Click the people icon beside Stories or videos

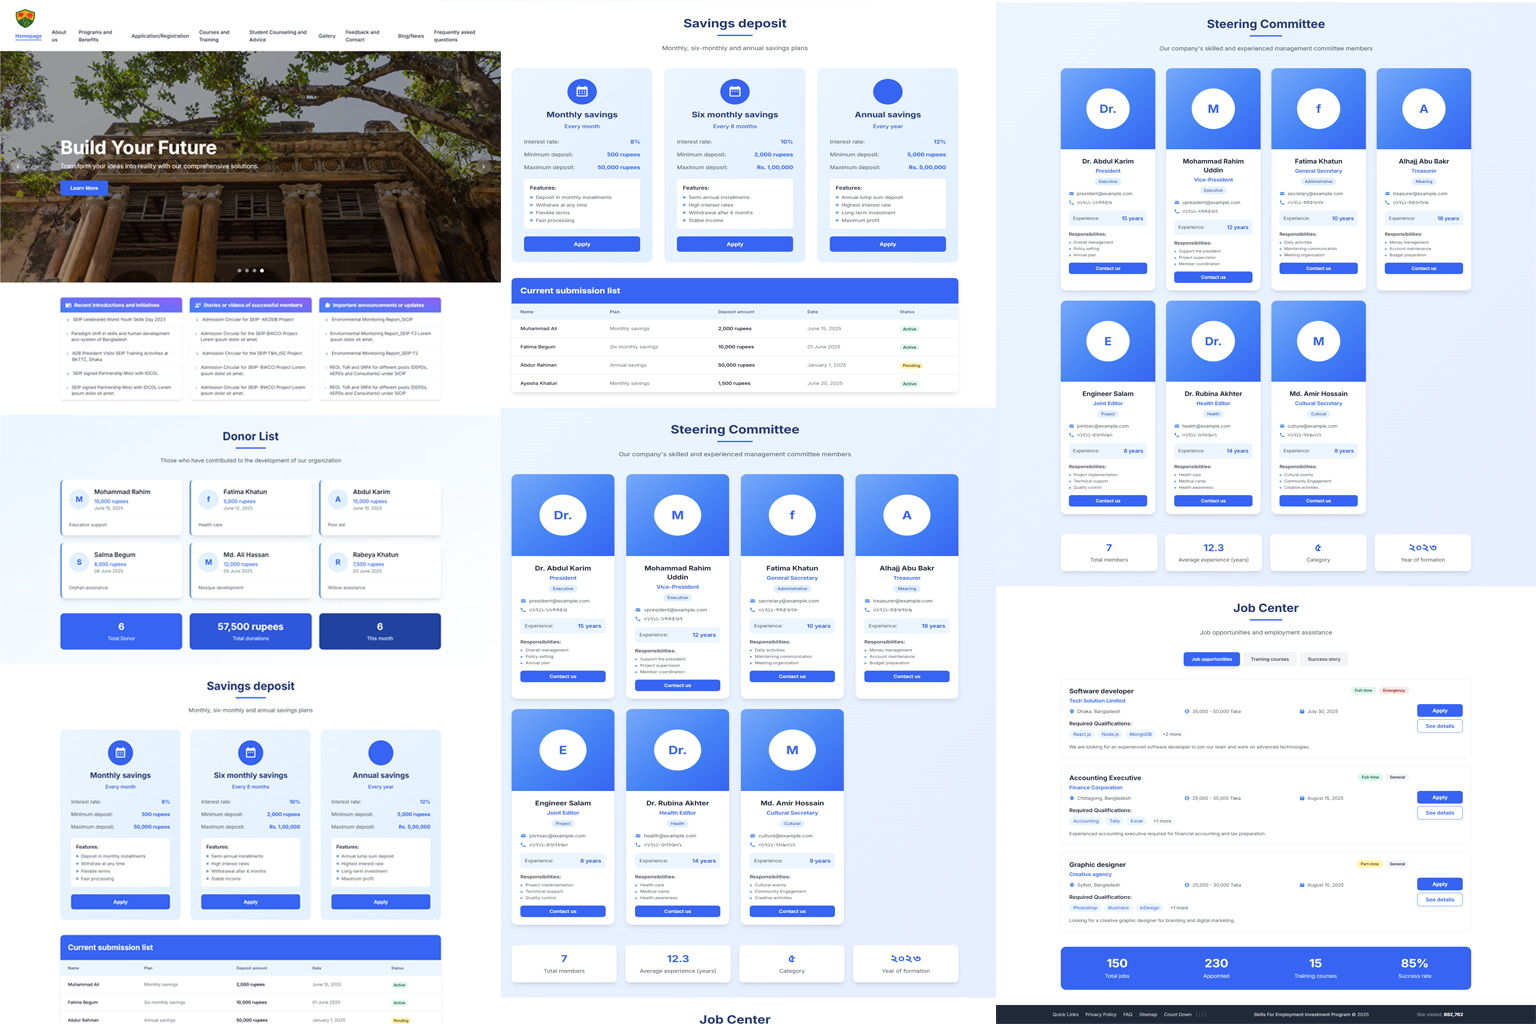click(198, 305)
